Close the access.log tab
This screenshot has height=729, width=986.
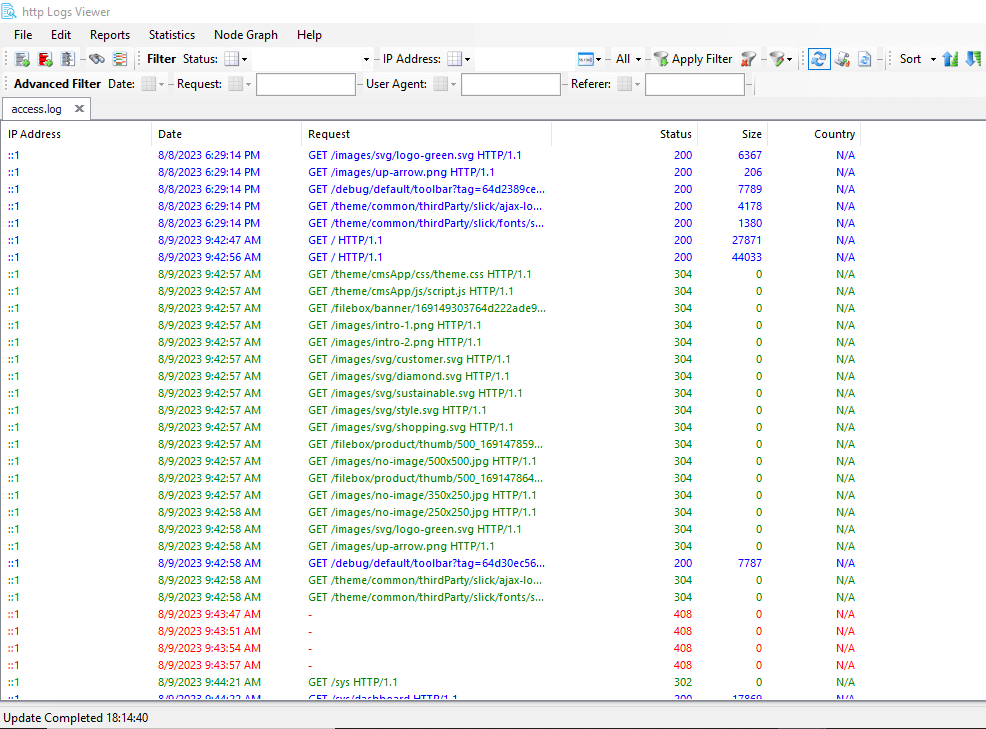pos(79,109)
